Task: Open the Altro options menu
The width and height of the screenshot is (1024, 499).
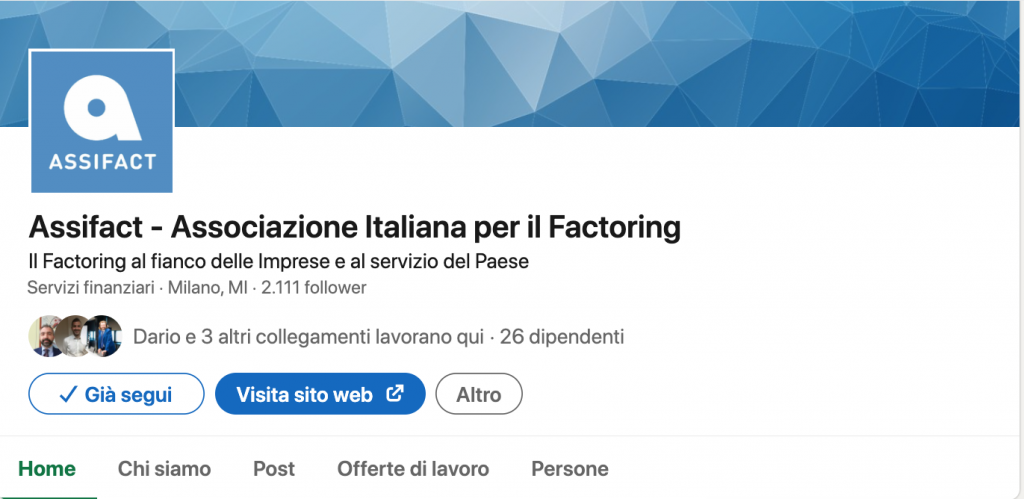Action: click(x=479, y=394)
